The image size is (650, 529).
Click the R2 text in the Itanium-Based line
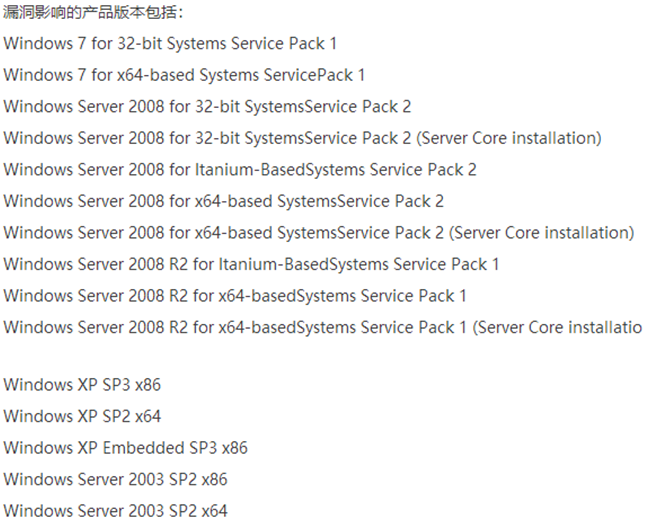click(x=178, y=264)
